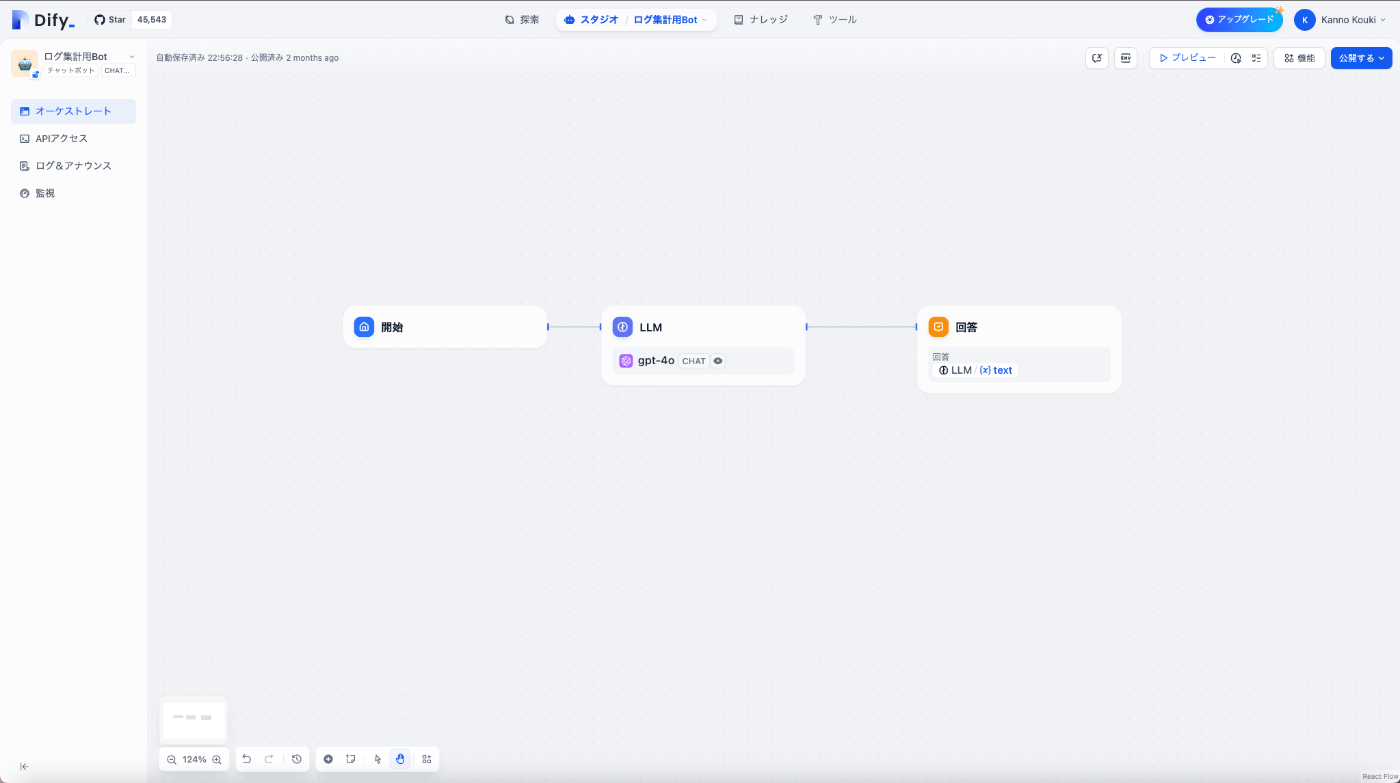Expand the 公開する dropdown

pyautogui.click(x=1361, y=58)
